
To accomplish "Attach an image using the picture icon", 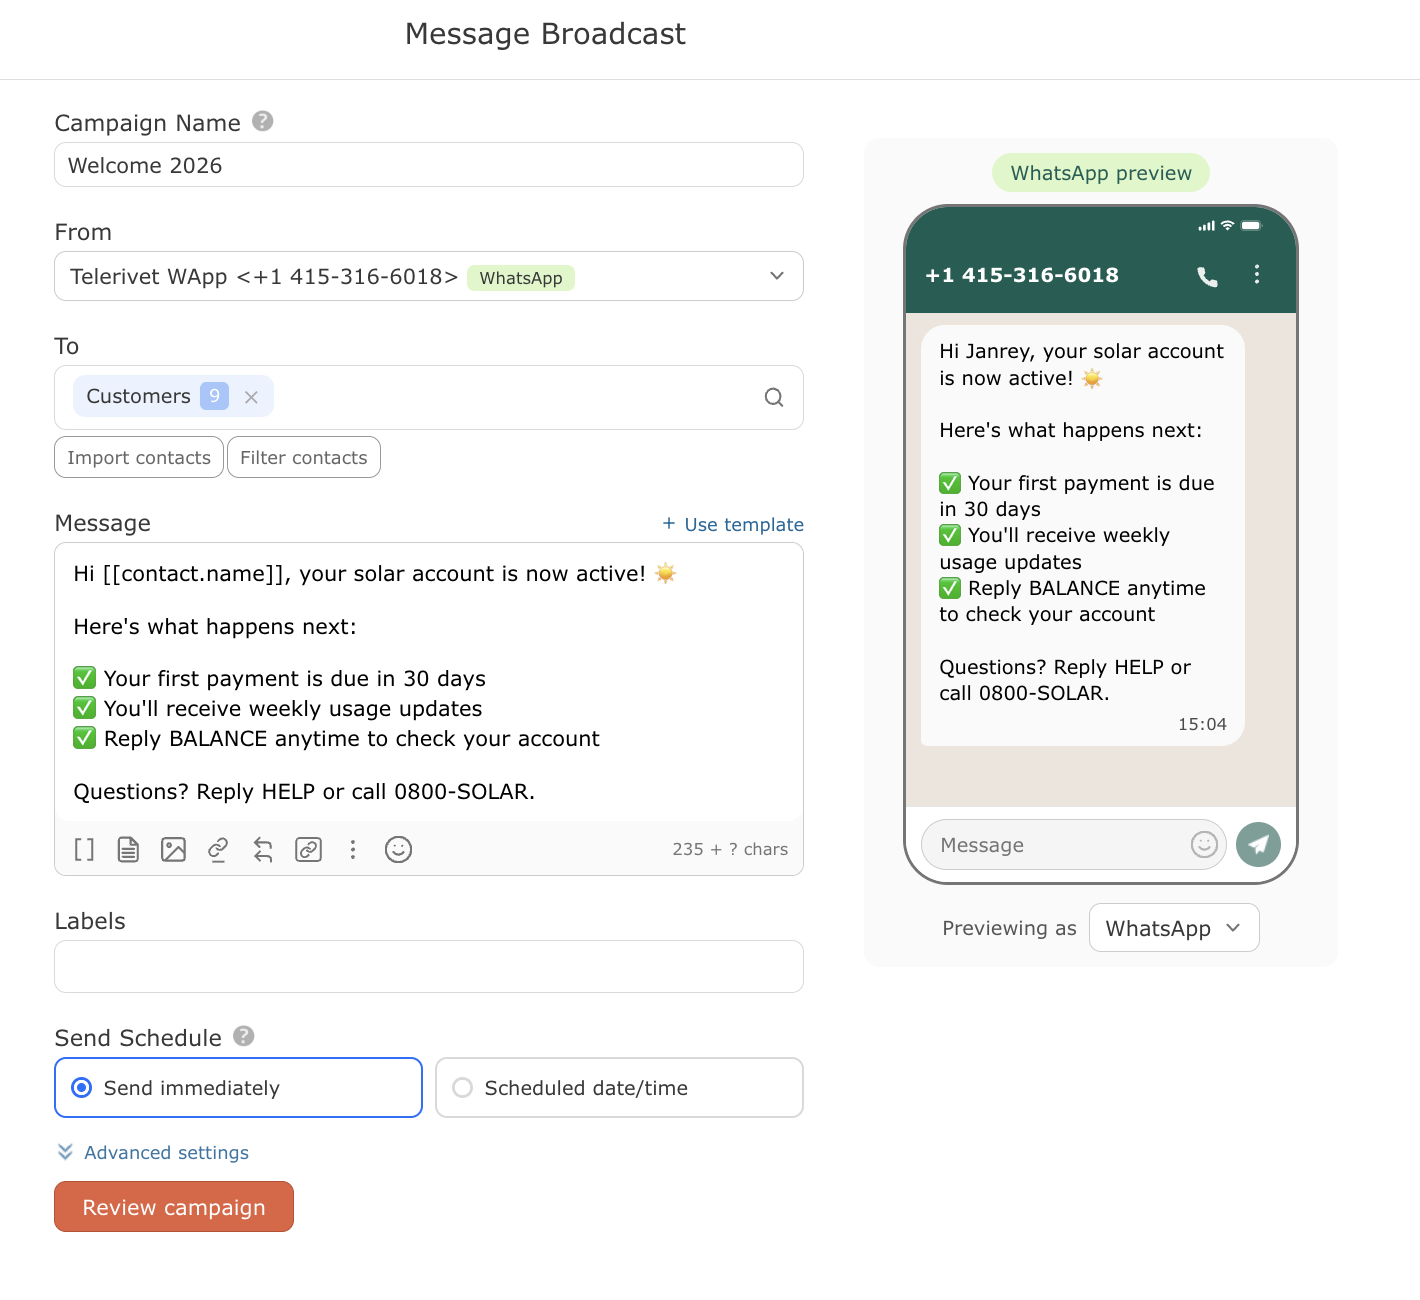I will pyautogui.click(x=173, y=849).
